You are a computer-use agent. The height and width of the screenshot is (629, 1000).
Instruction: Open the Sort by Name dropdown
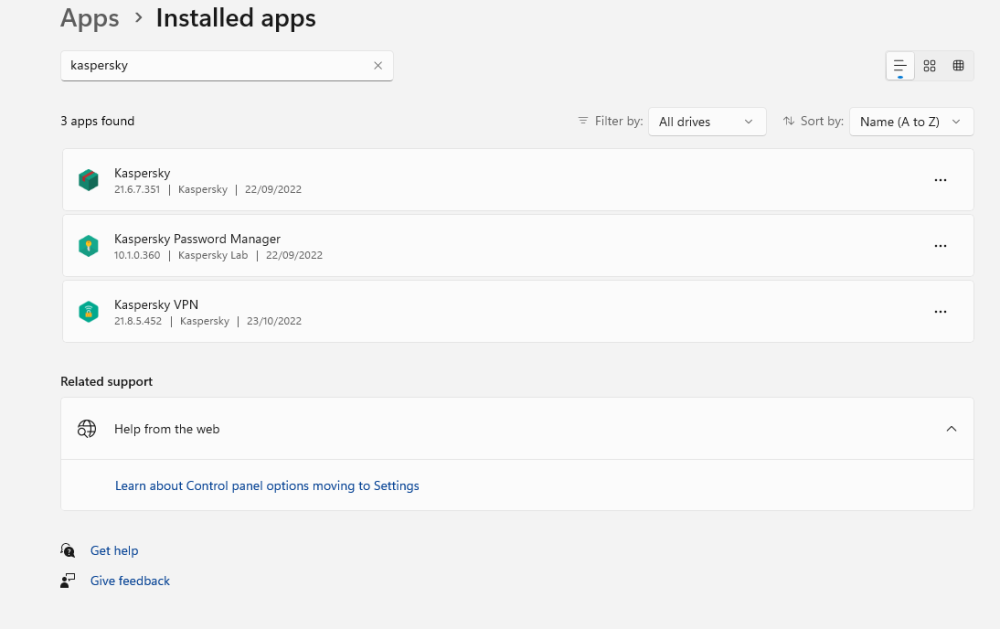click(x=911, y=121)
